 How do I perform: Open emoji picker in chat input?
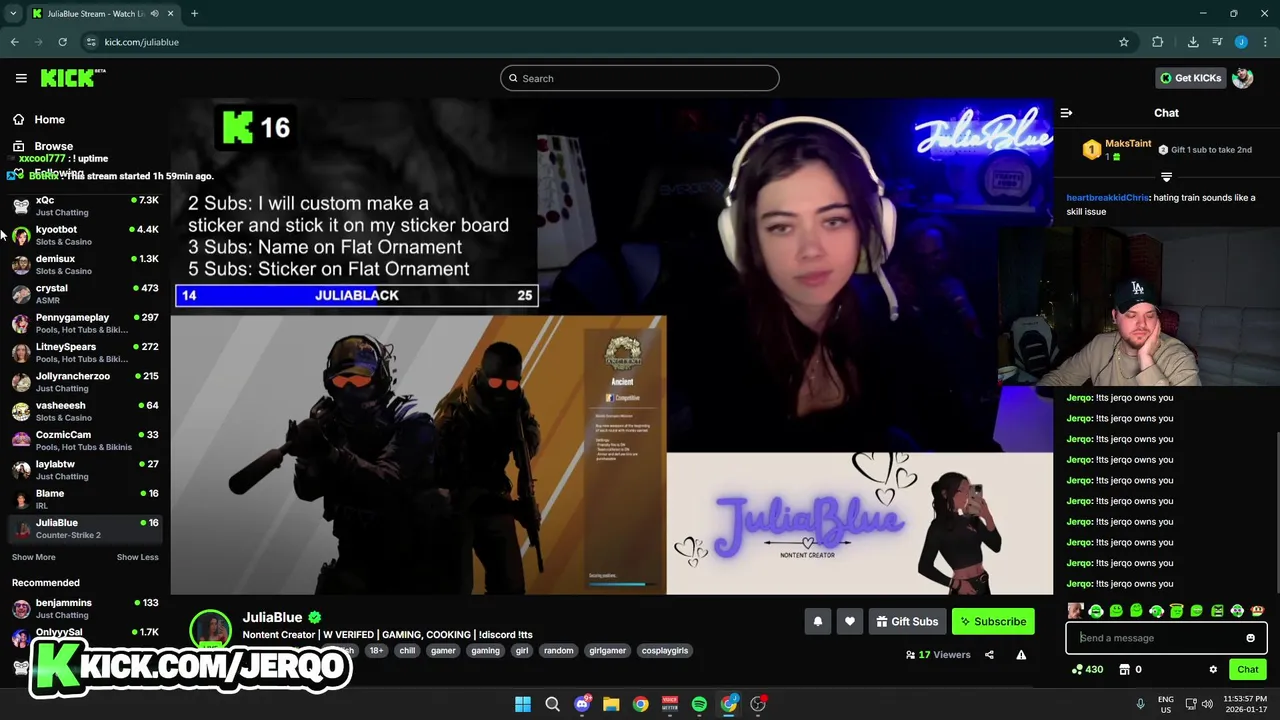(1250, 638)
